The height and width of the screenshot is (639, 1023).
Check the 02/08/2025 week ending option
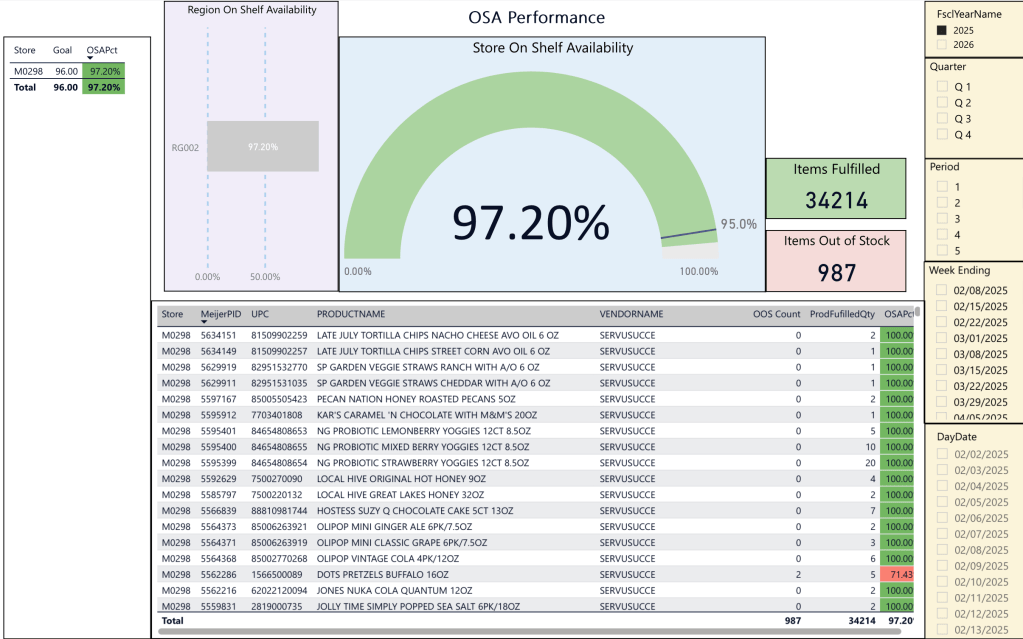tap(941, 290)
